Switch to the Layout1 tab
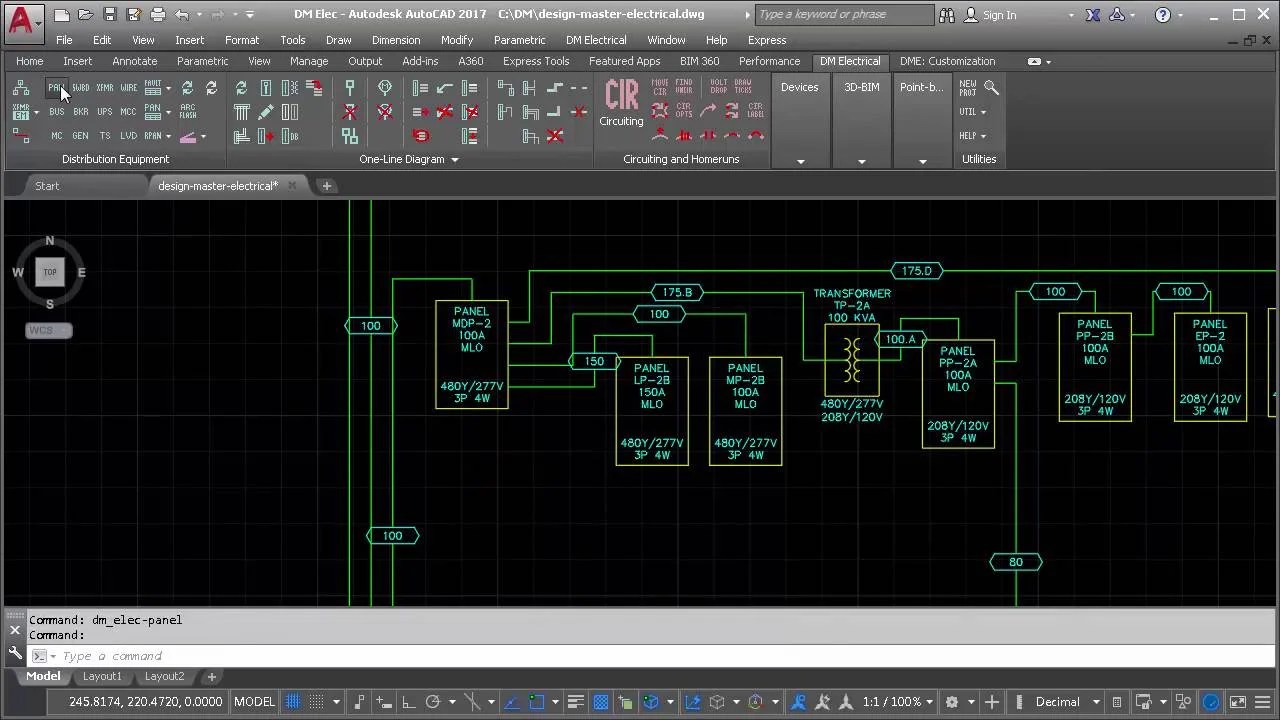Viewport: 1280px width, 720px height. [102, 677]
